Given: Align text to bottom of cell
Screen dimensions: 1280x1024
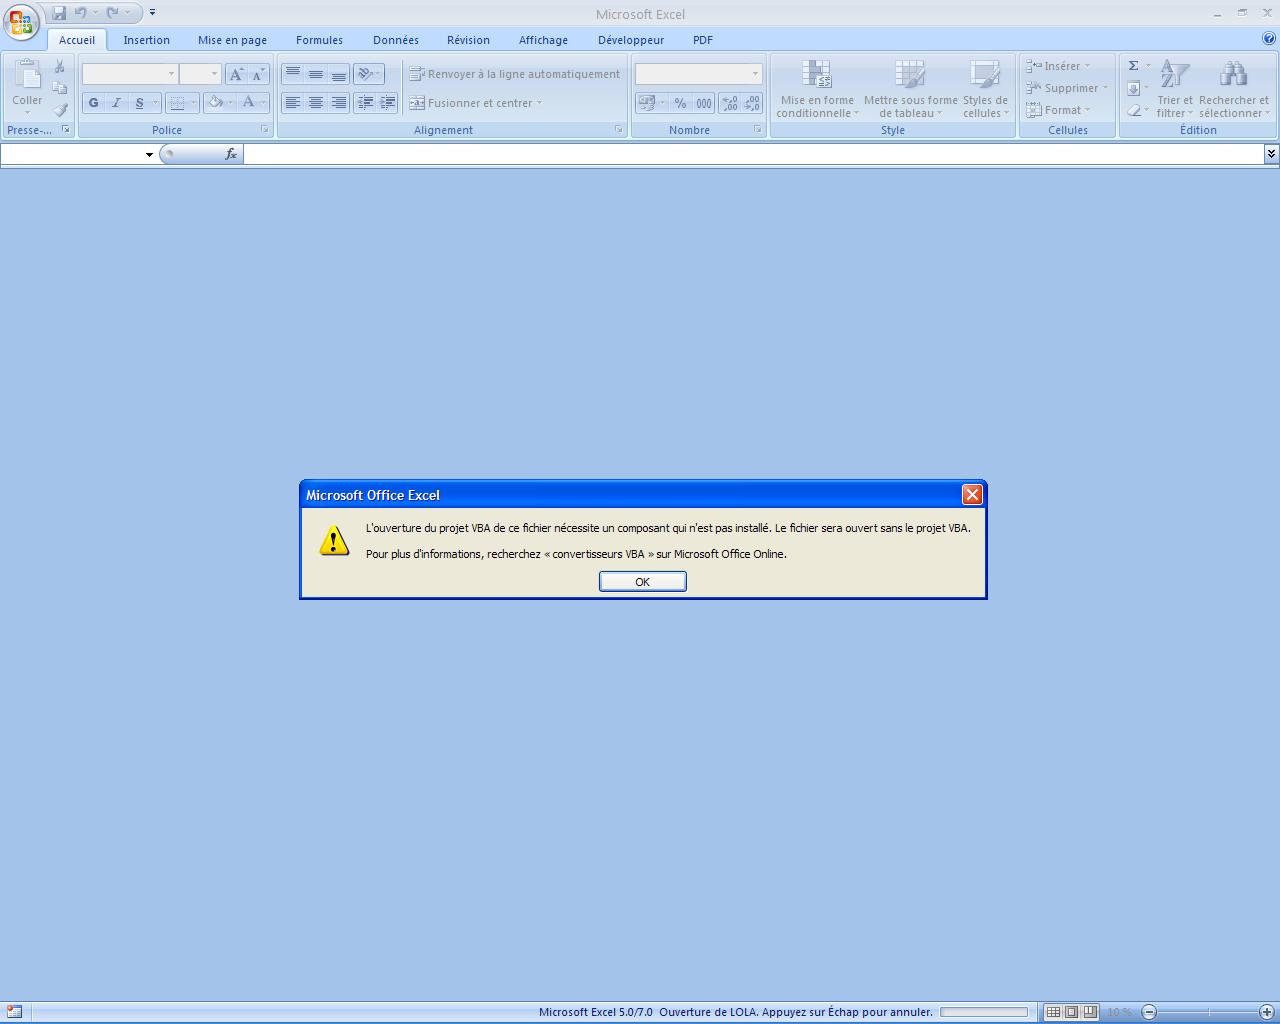Looking at the screenshot, I should click(338, 74).
